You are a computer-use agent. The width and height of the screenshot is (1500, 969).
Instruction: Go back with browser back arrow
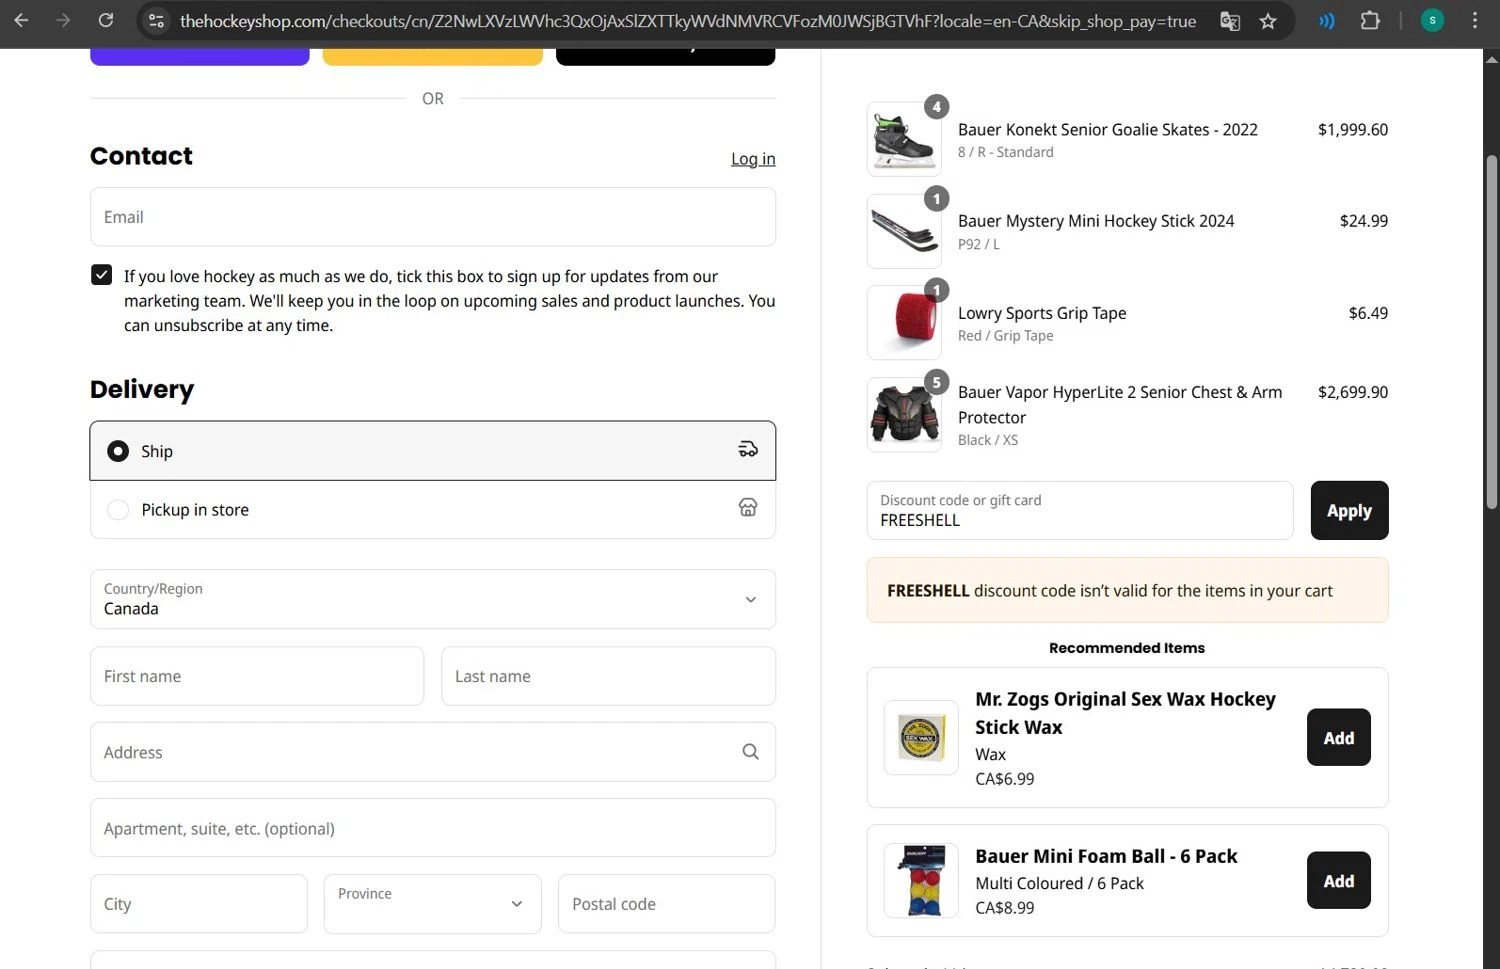tap(21, 20)
